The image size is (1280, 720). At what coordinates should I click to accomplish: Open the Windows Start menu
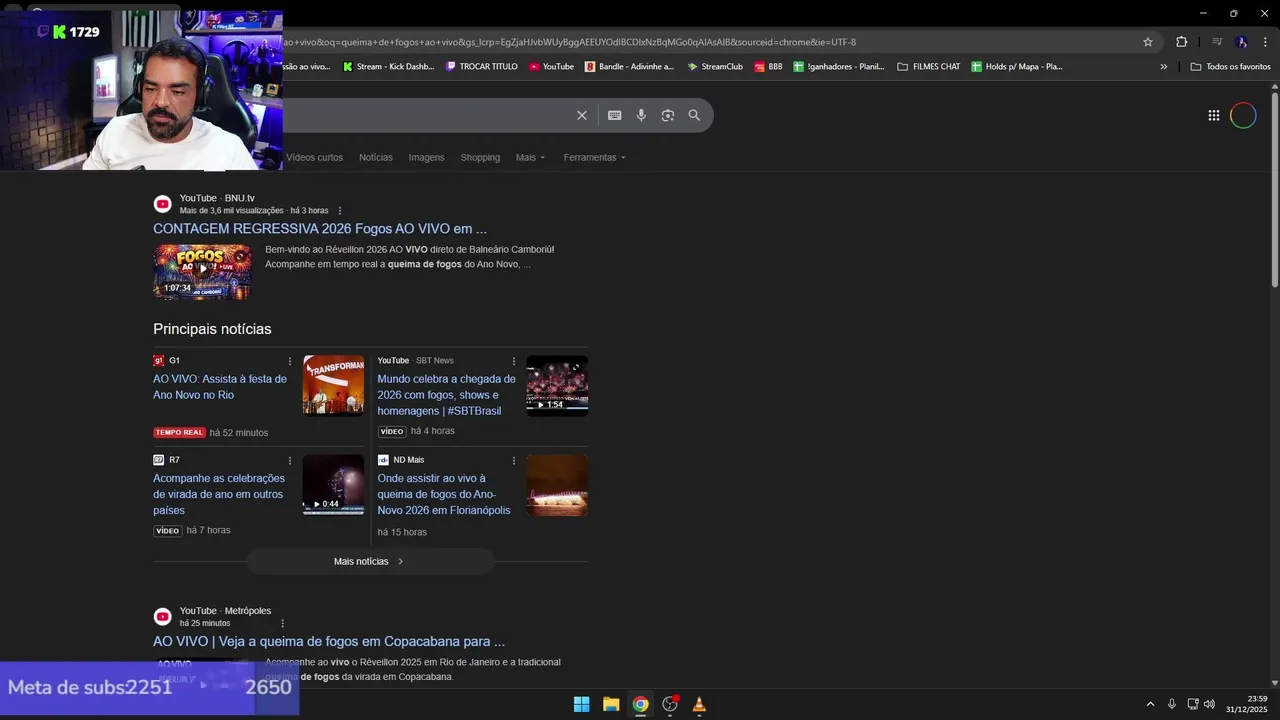[x=581, y=704]
